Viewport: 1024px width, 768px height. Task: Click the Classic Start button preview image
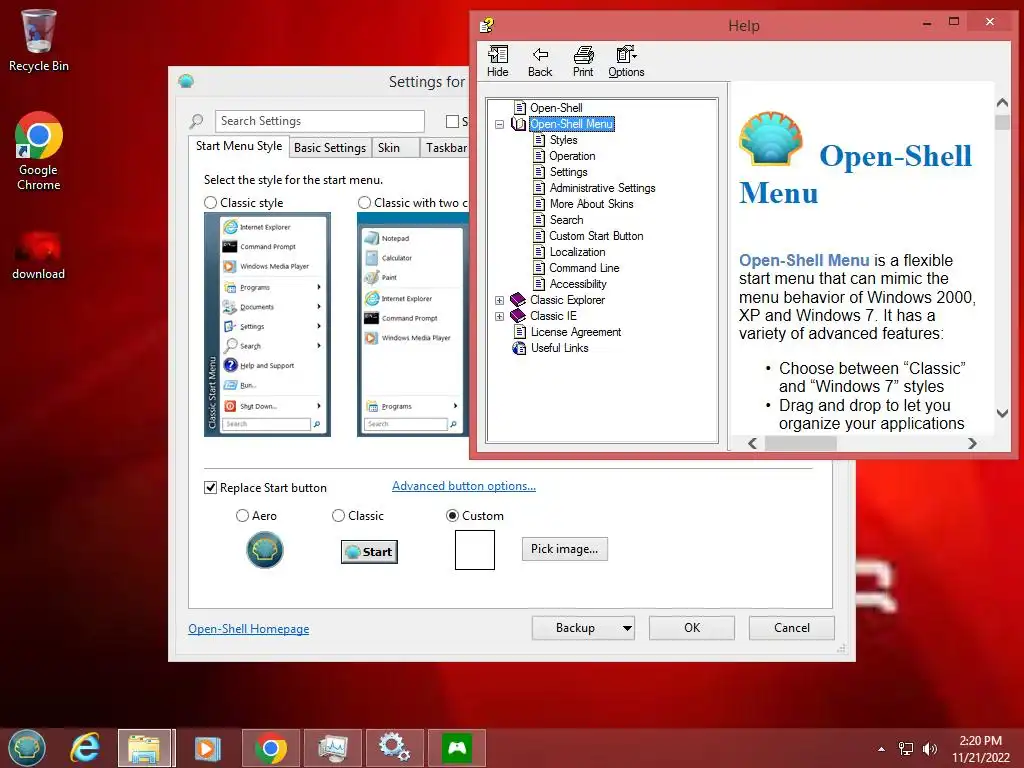pyautogui.click(x=370, y=552)
